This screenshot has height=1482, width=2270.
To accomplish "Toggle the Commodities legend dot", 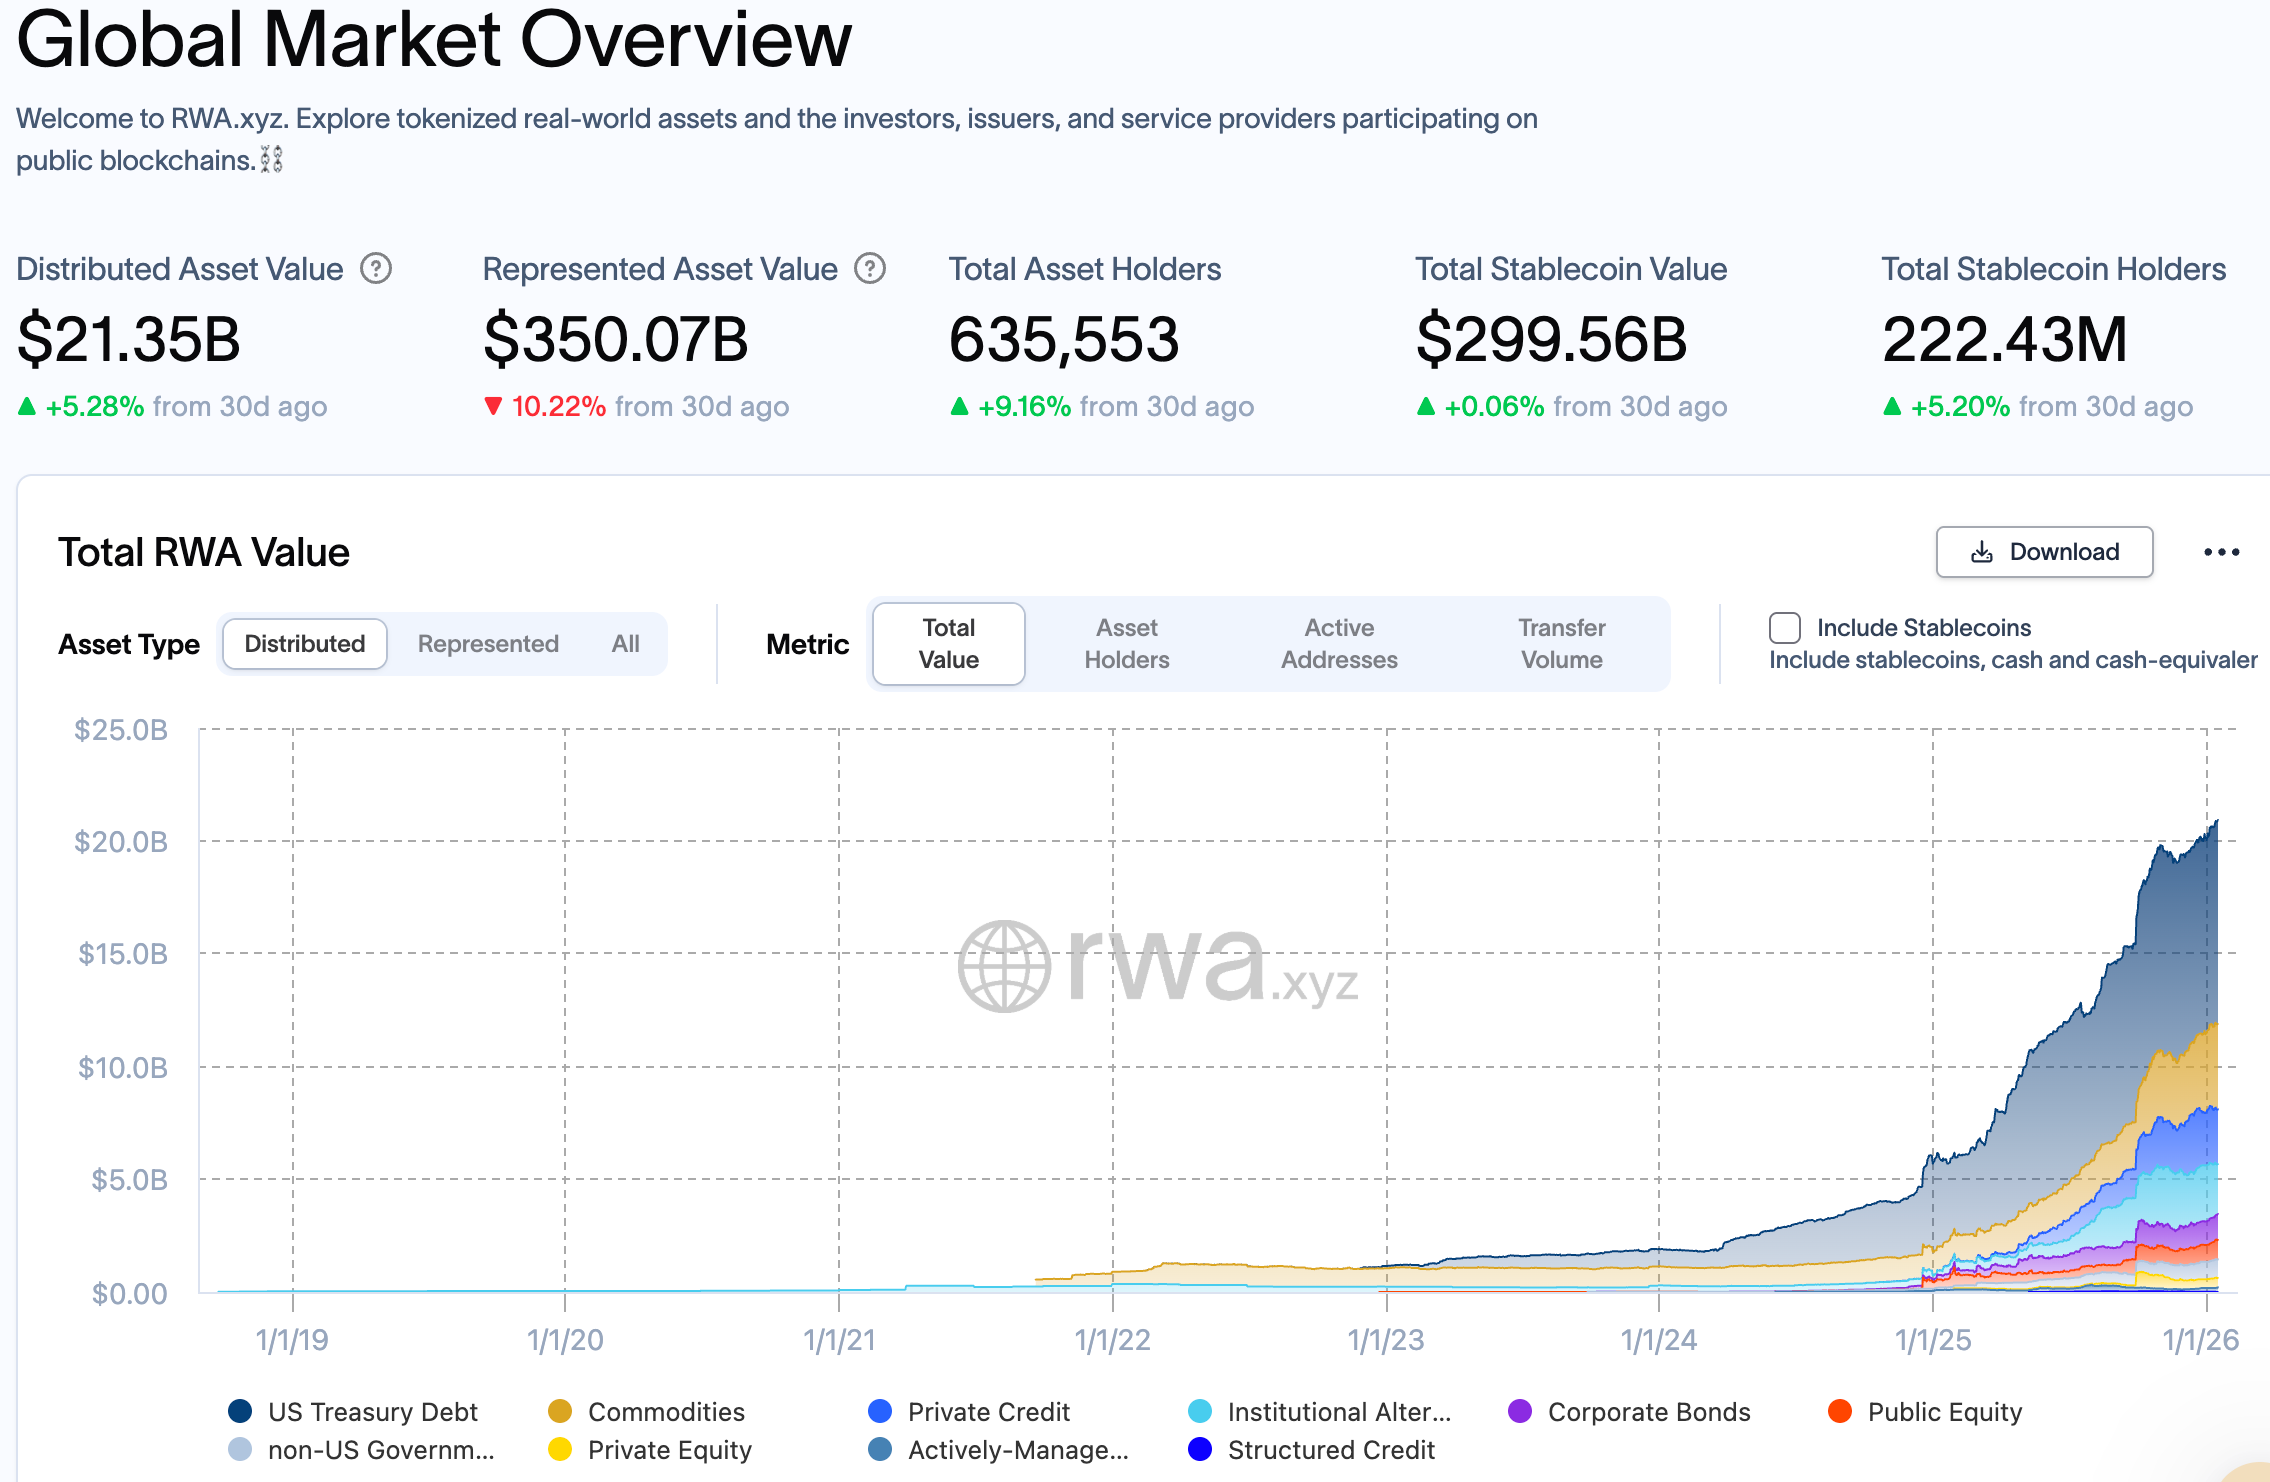I will click(x=560, y=1411).
